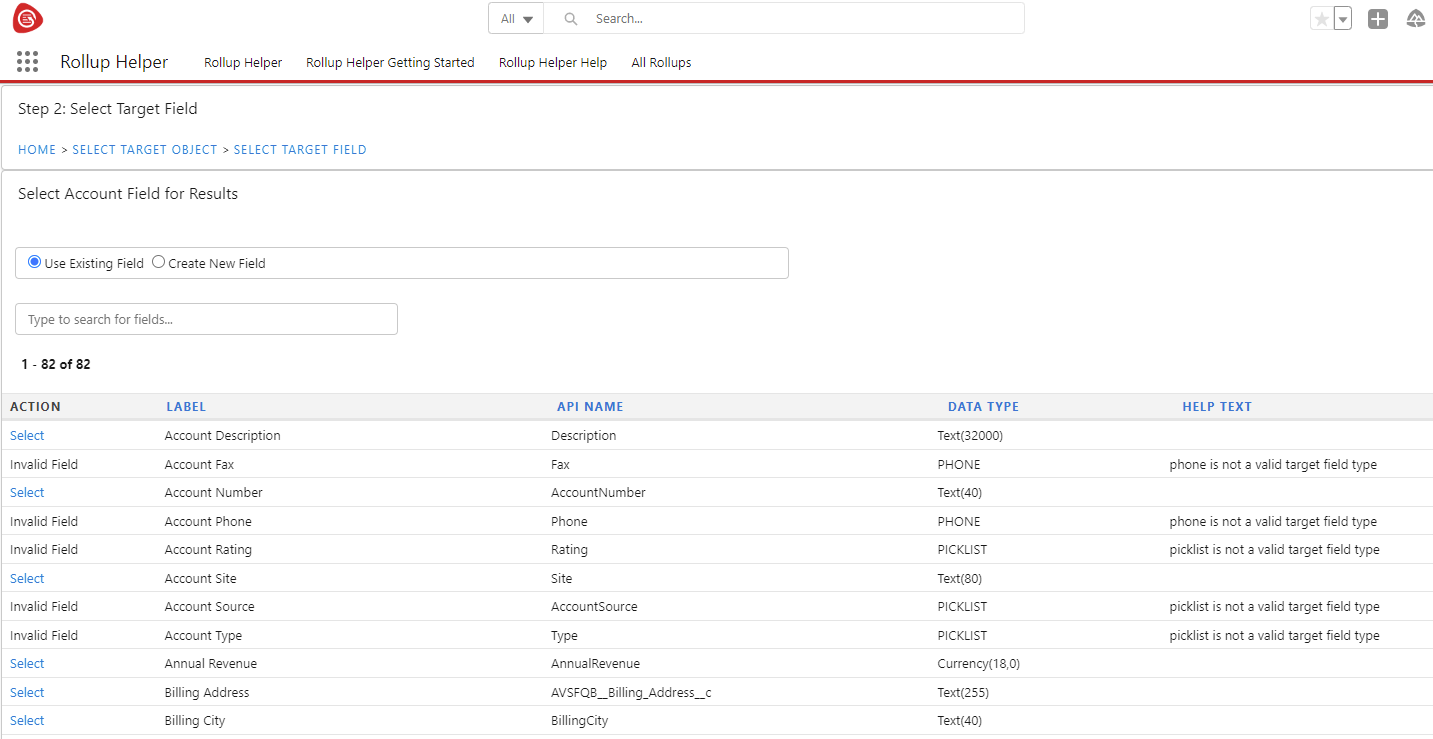Click the Text(32000) data type cell

coord(970,436)
